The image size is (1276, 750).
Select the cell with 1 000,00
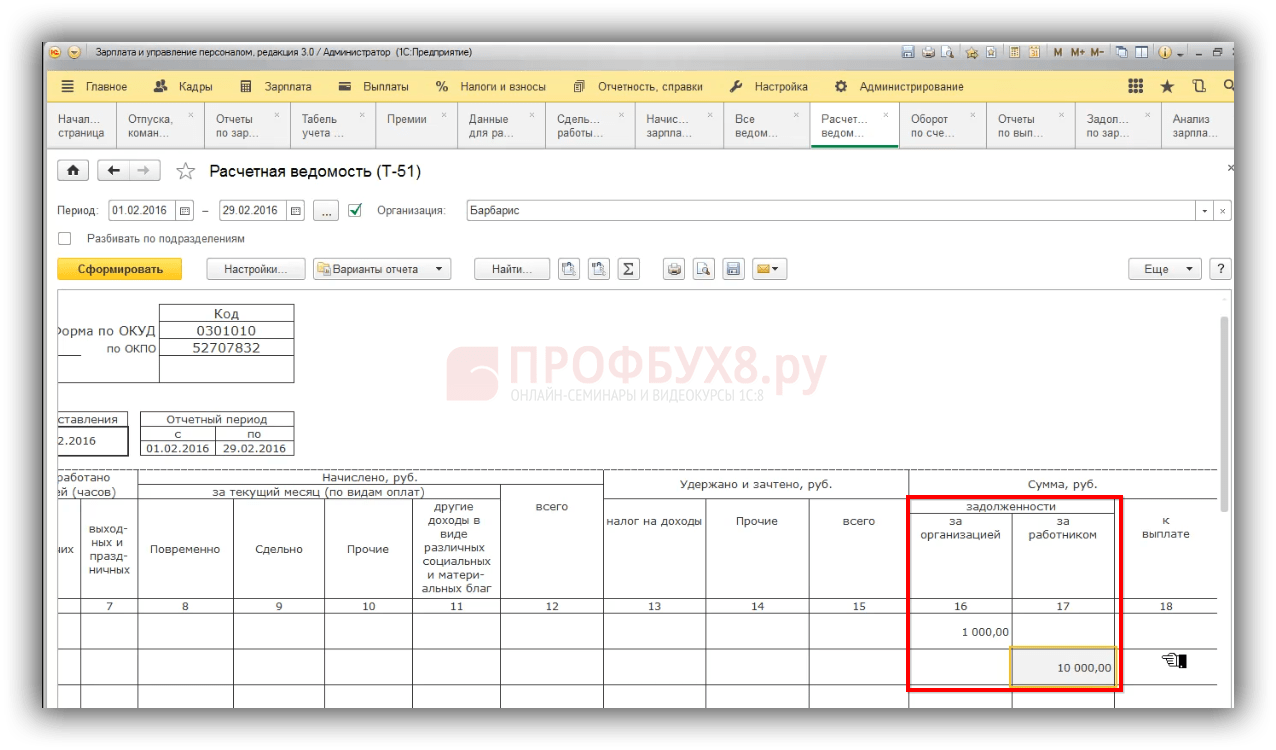960,632
